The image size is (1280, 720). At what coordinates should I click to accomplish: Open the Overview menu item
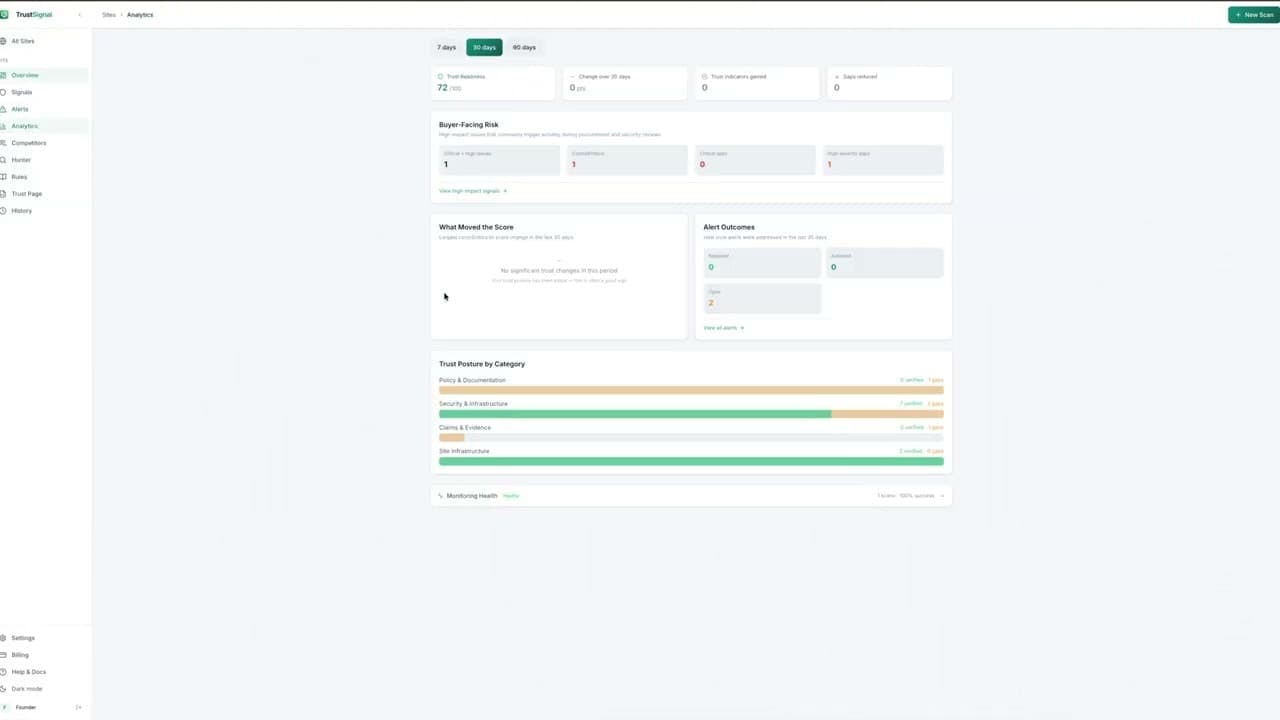(x=25, y=75)
